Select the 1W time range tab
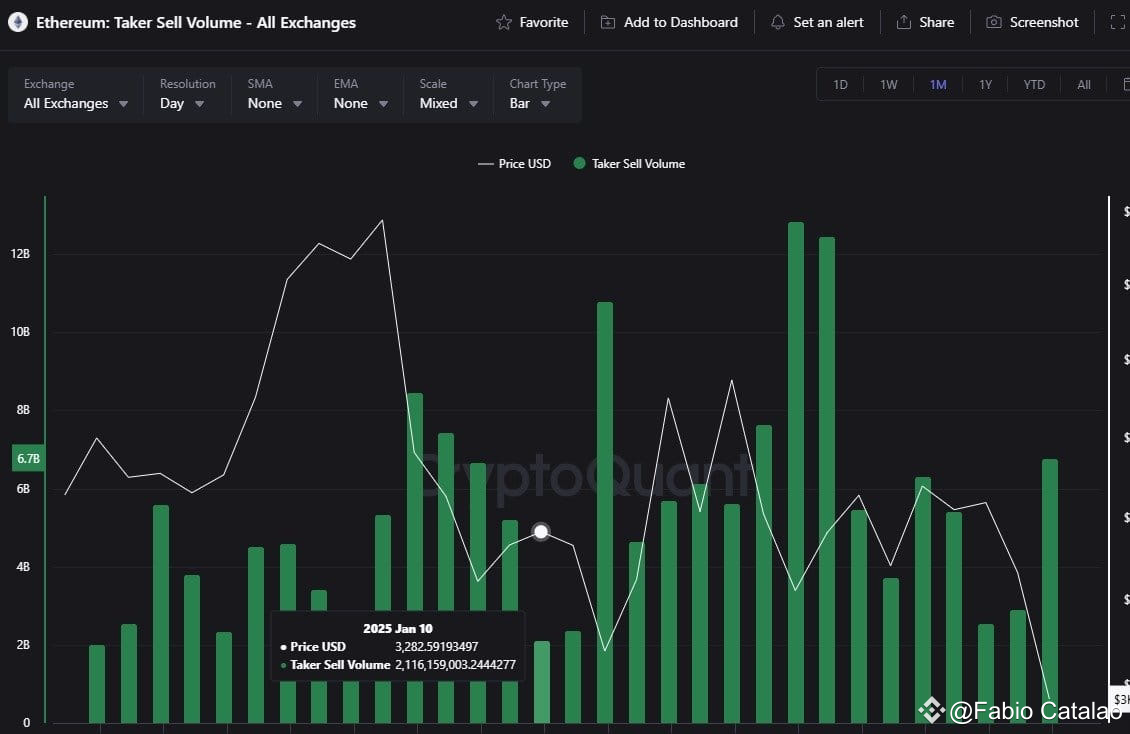 889,84
